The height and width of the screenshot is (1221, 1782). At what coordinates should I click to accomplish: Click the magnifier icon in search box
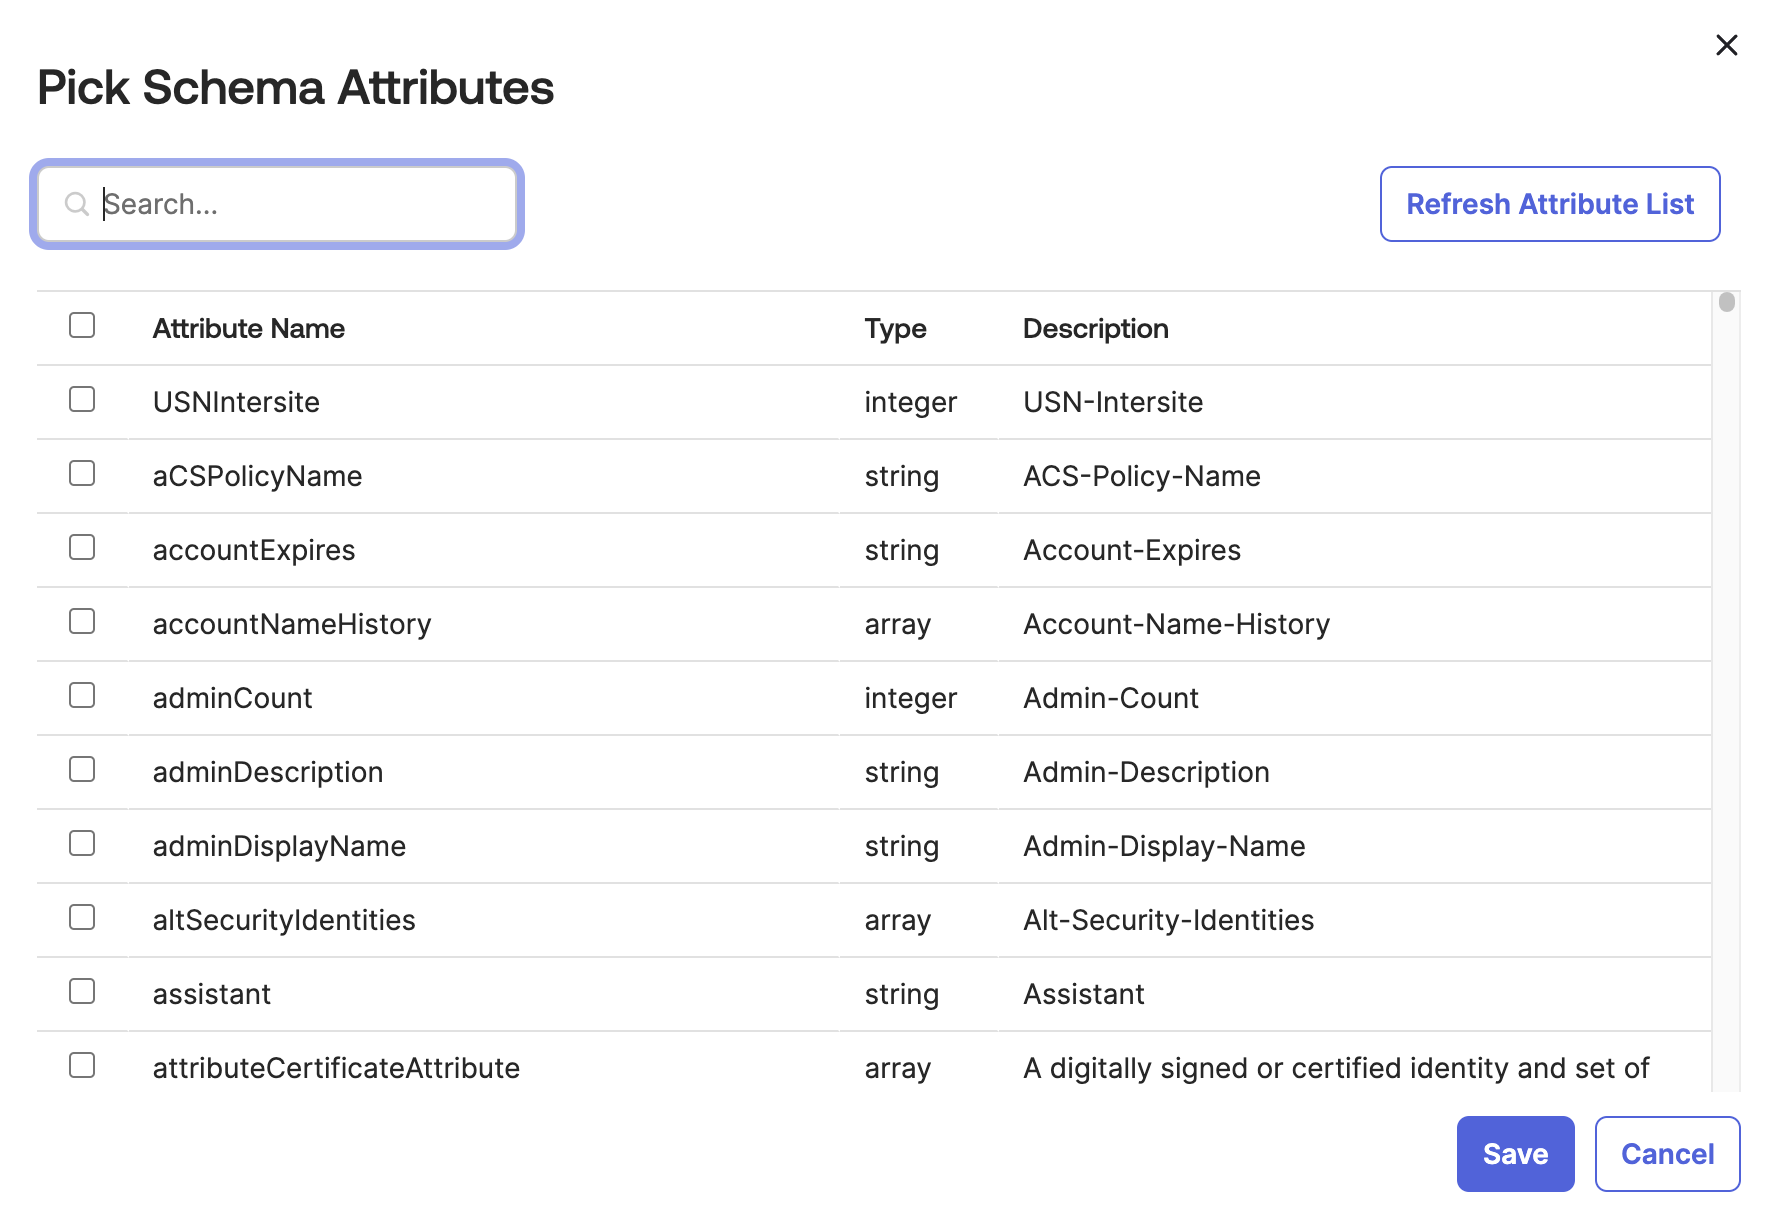[x=76, y=204]
